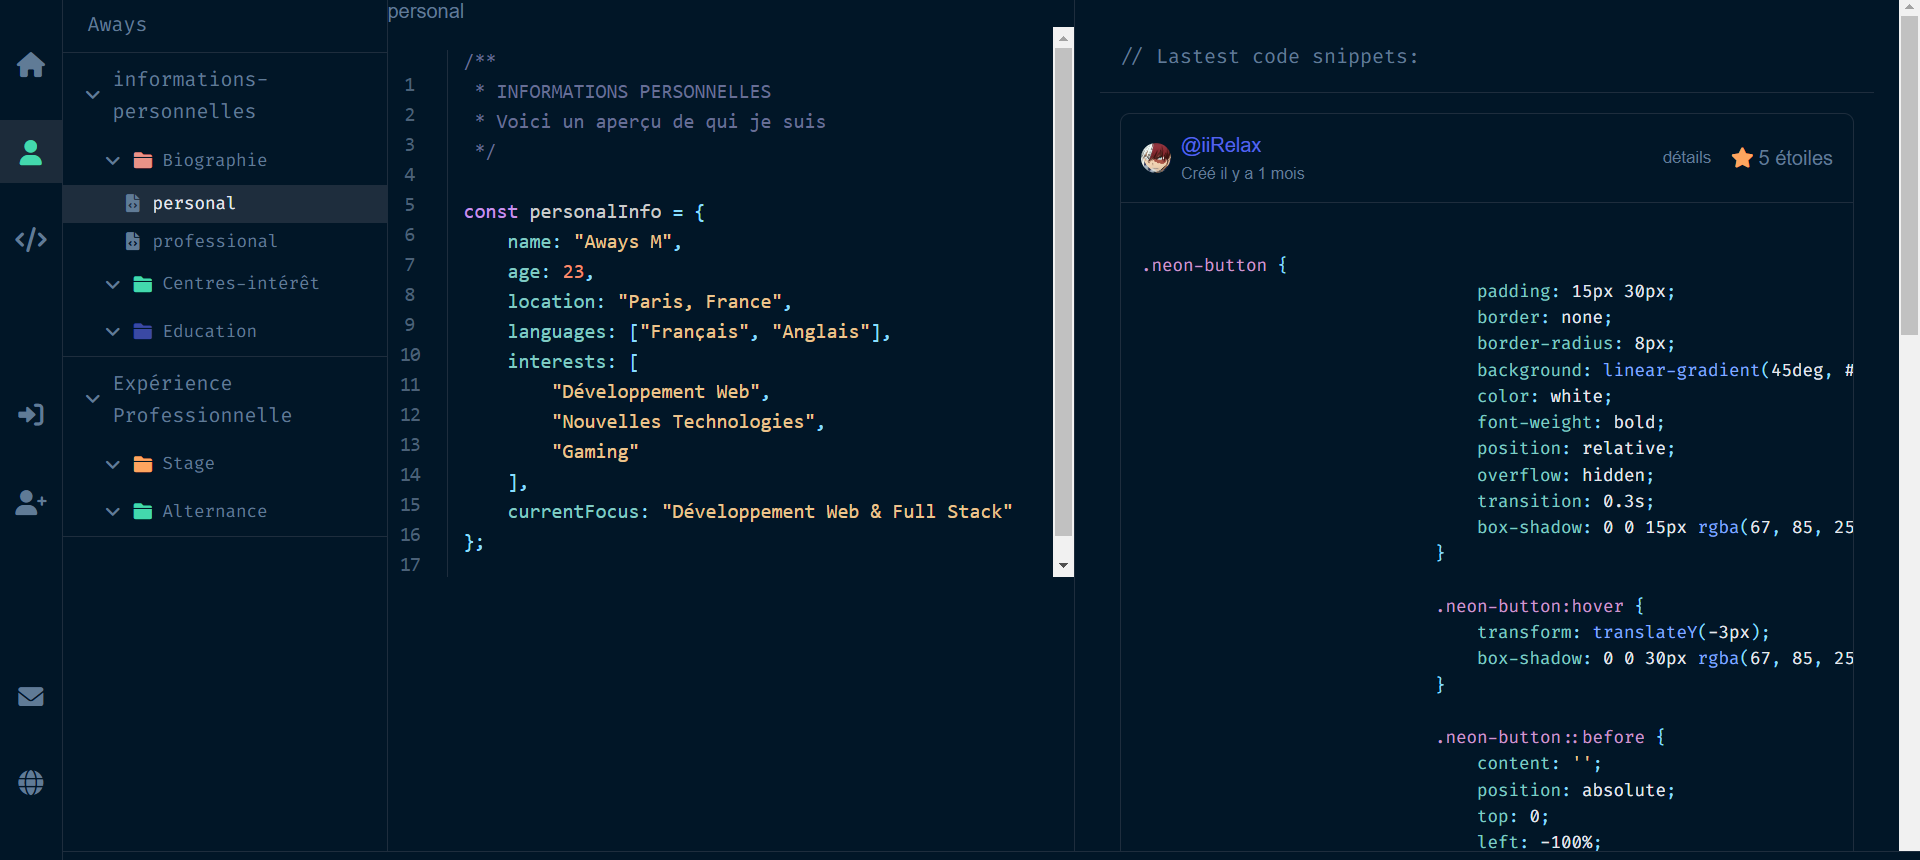Click the code editor scrollbar down arrow

coord(1063,566)
